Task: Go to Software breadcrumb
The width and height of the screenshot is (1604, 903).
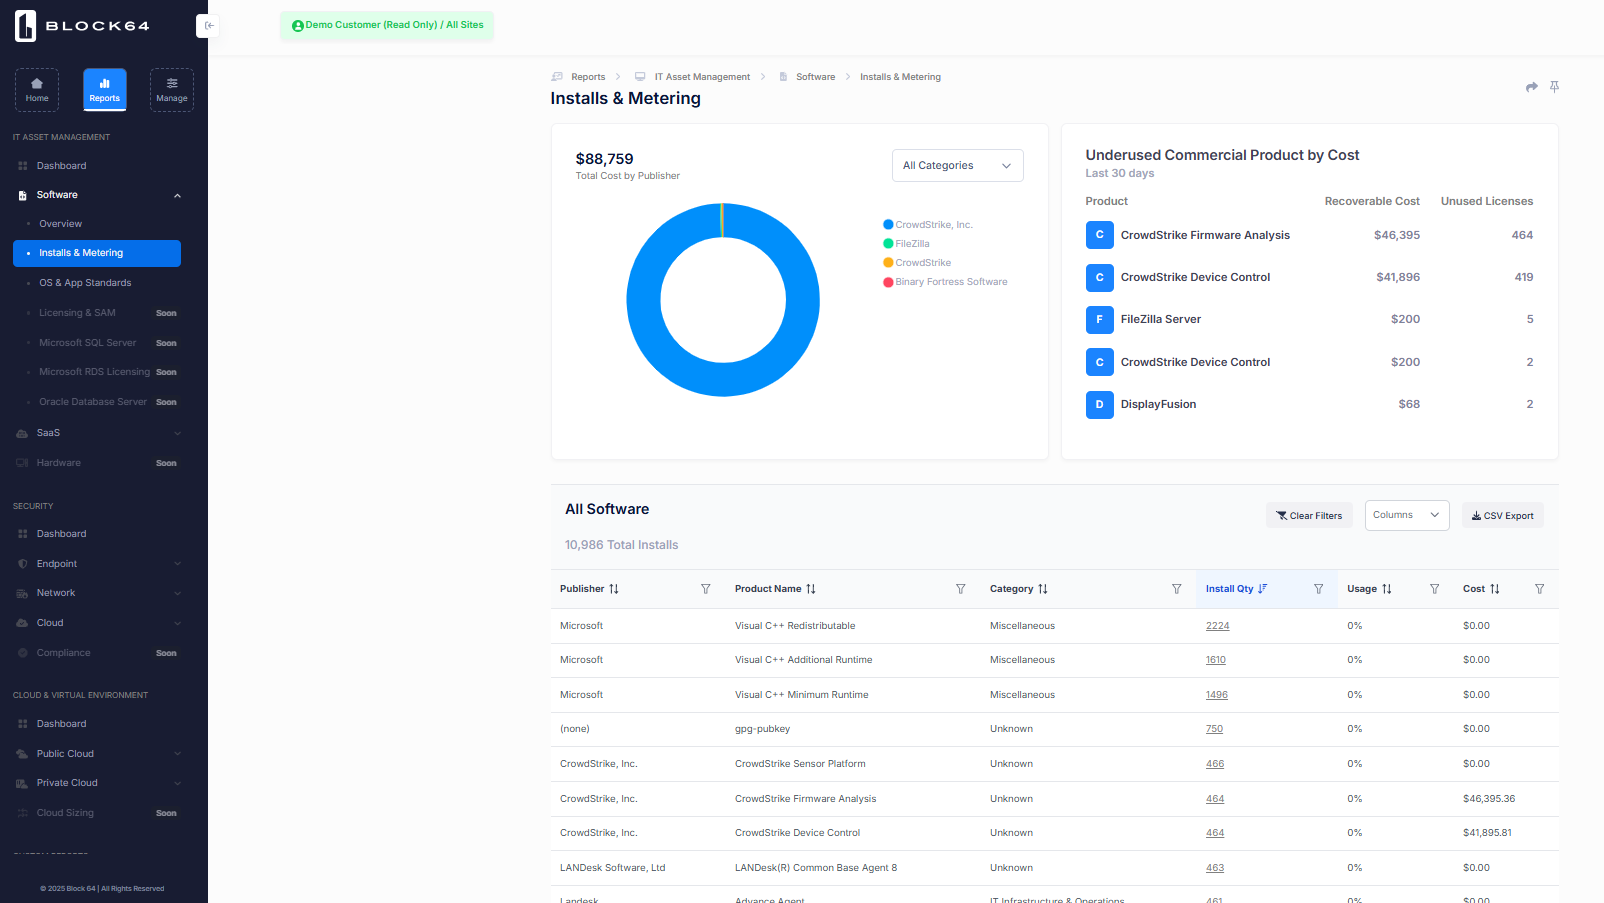Action: coord(815,77)
